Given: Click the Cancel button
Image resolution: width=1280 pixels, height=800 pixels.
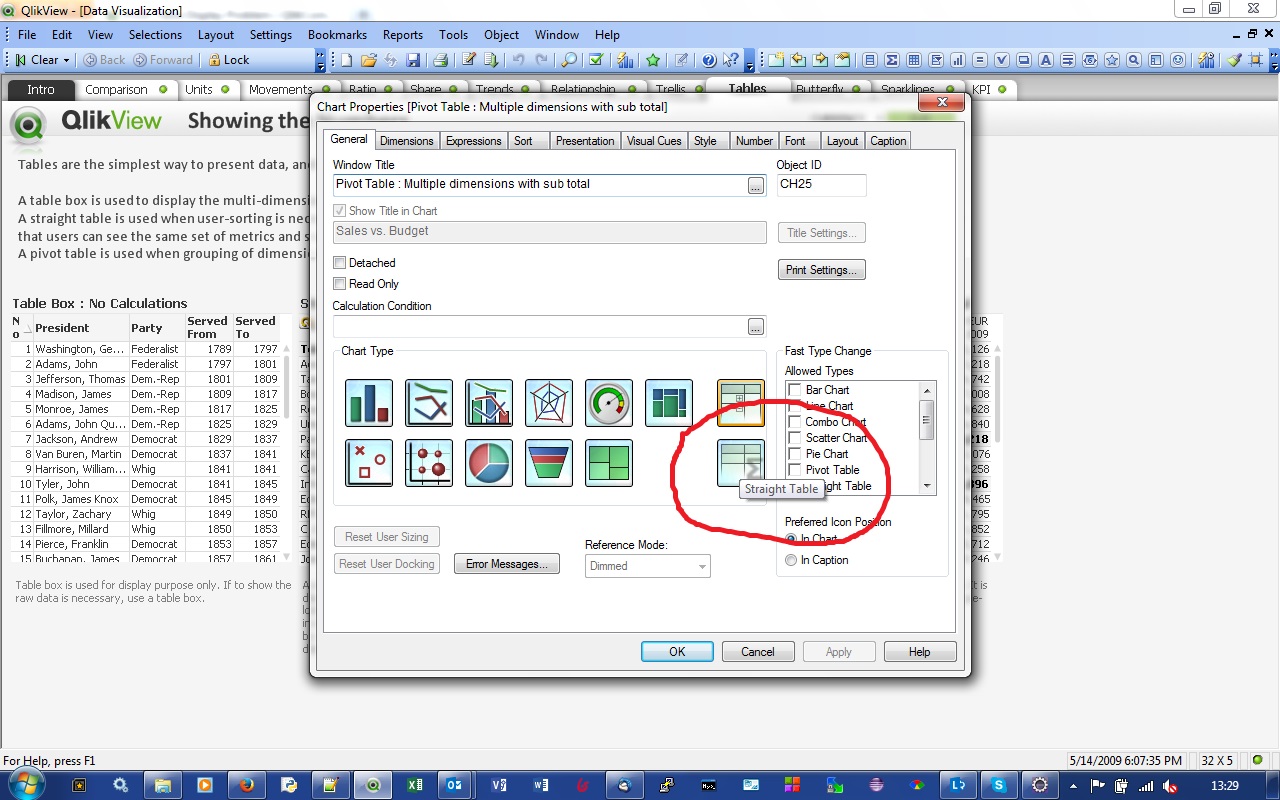Looking at the screenshot, I should 758,652.
